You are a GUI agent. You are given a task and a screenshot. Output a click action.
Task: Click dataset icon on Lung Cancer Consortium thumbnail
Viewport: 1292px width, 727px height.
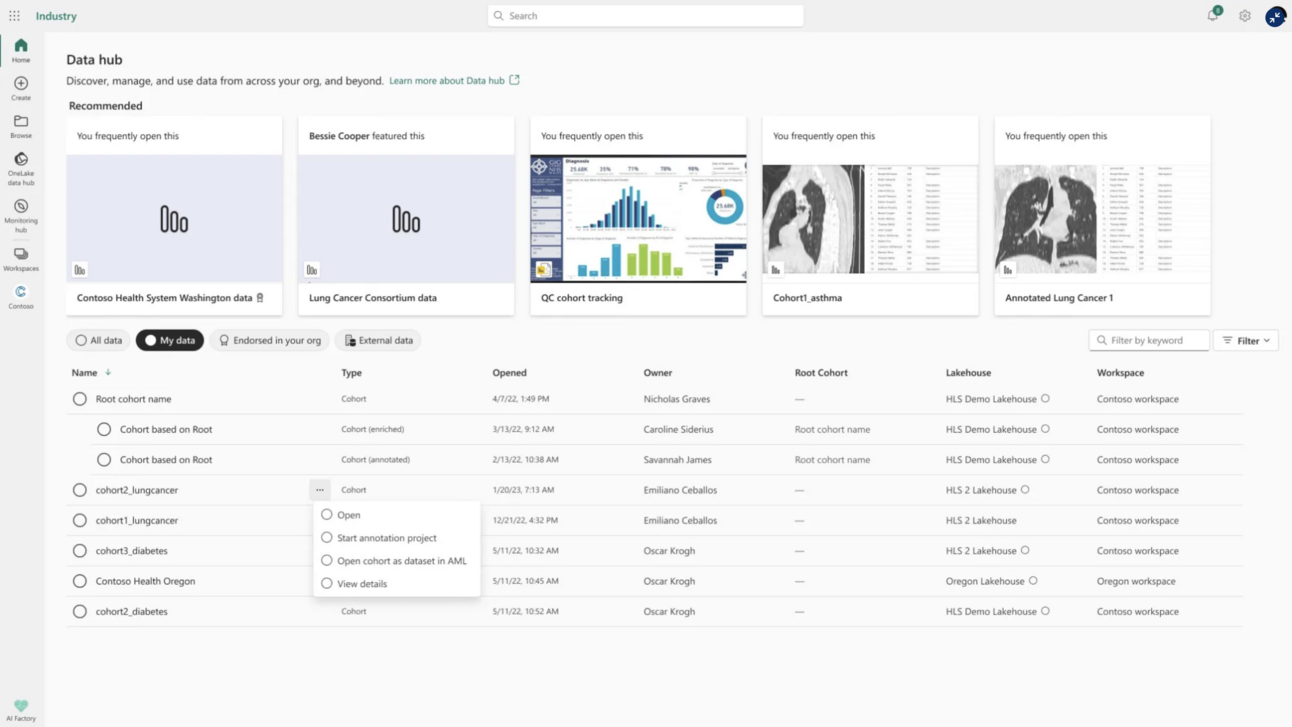[312, 270]
